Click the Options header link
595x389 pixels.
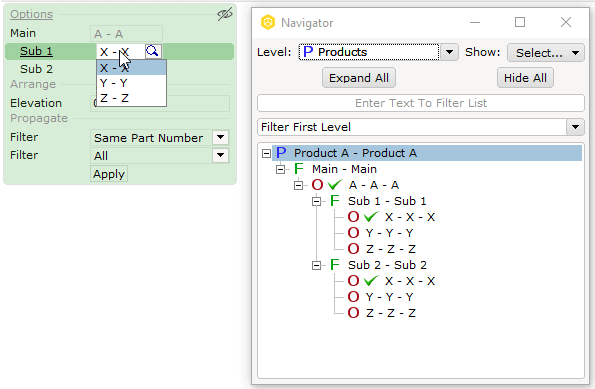31,14
